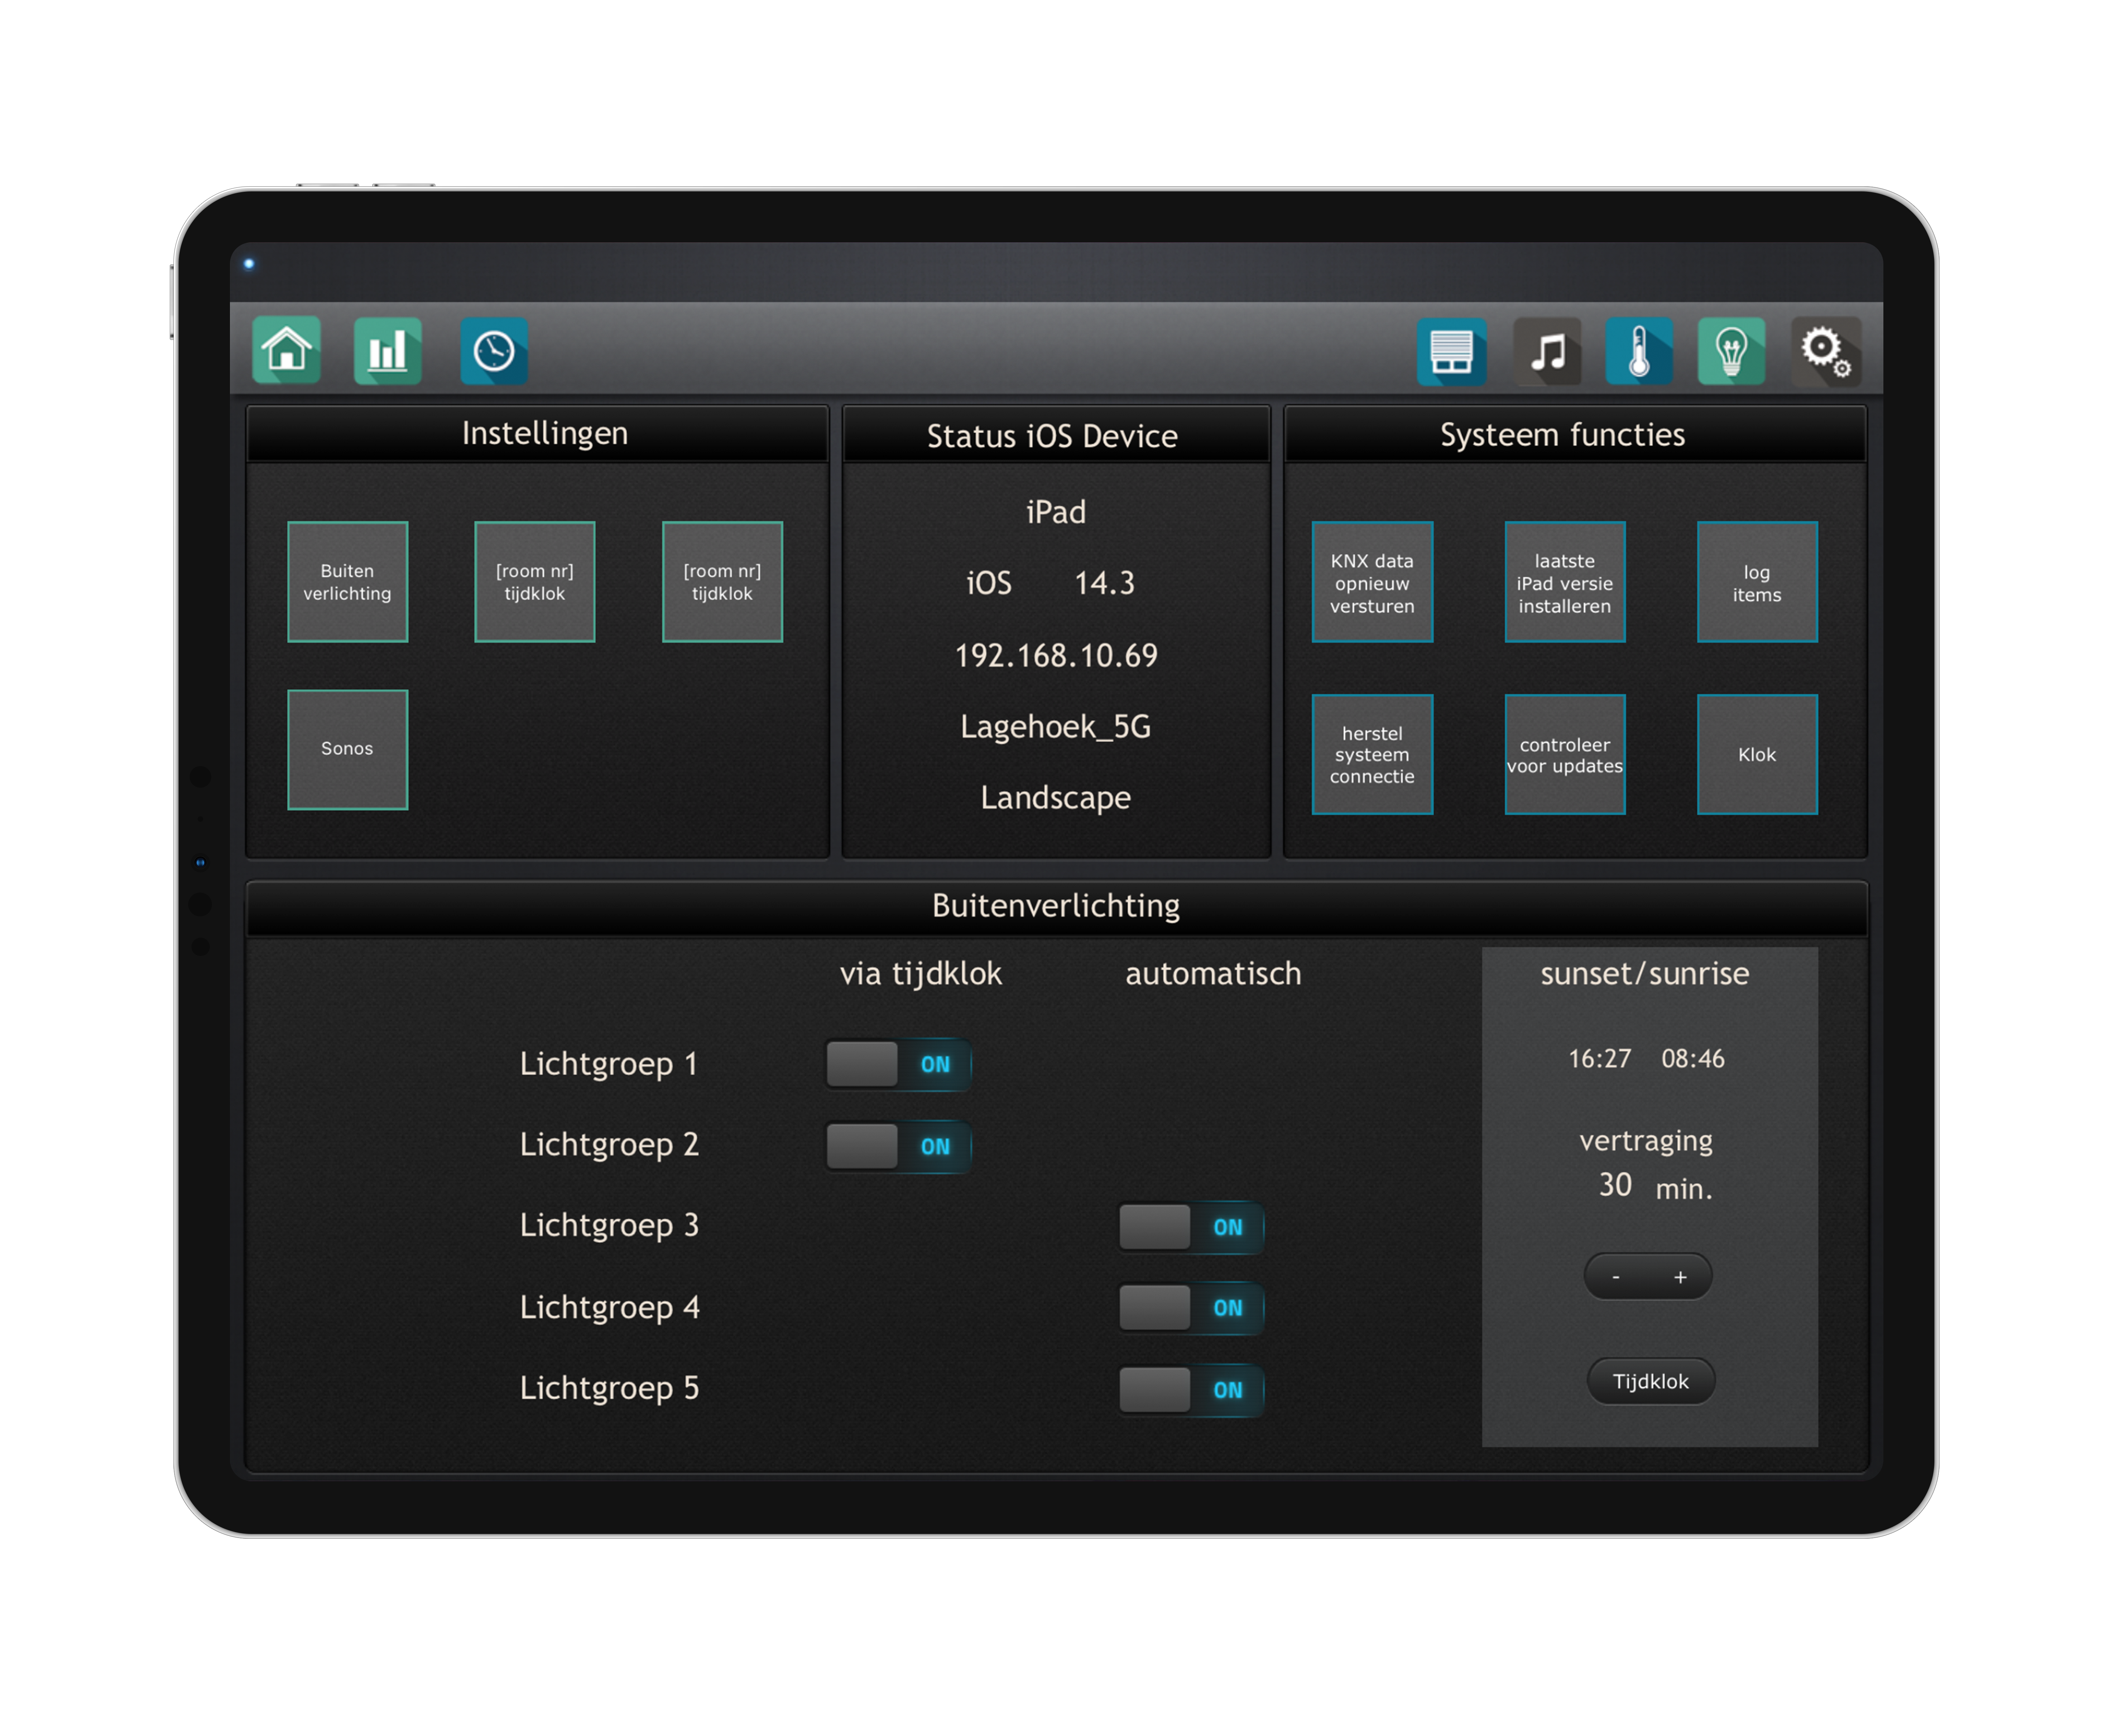
Task: Open the log items tile
Action: [x=1757, y=582]
